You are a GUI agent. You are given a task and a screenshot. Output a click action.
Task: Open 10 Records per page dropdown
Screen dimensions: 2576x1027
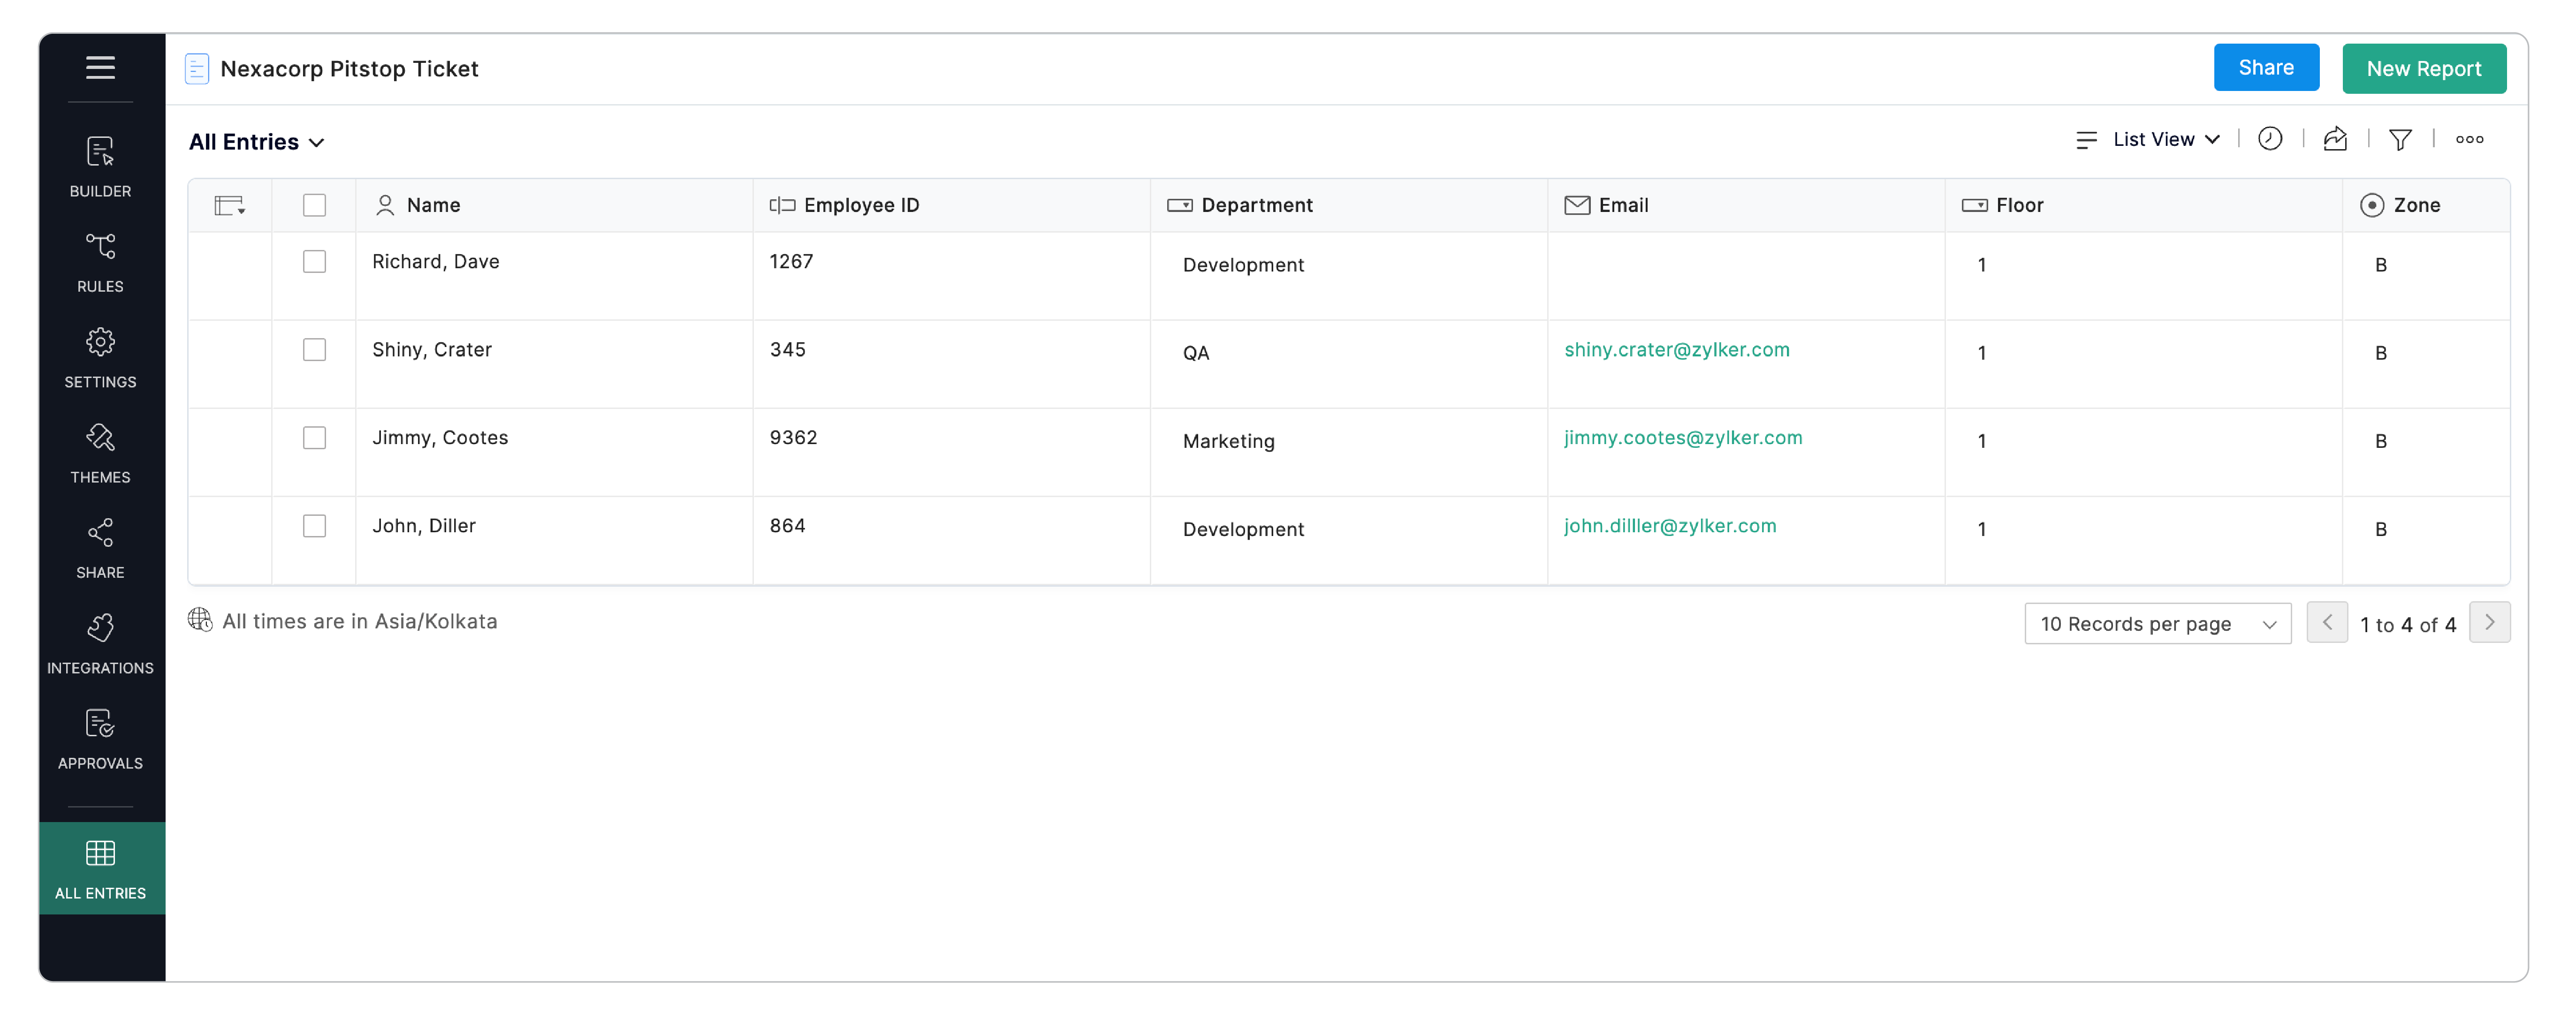[2156, 623]
